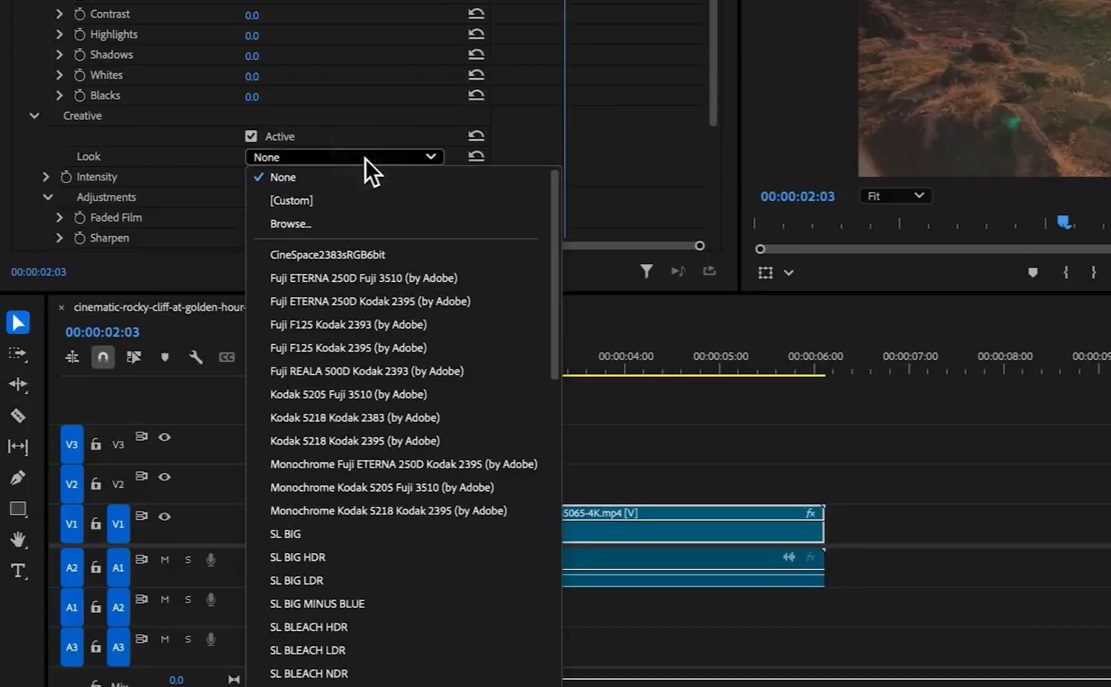This screenshot has width=1111, height=687.
Task: Toggle closed captions track button
Action: [x=227, y=357]
